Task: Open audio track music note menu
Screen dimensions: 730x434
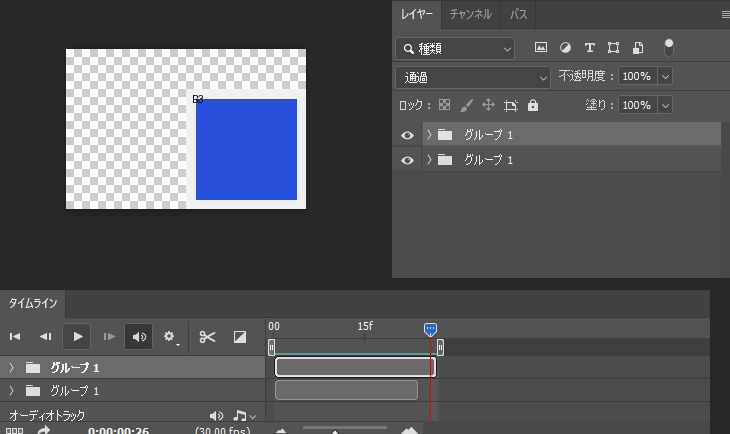Action: (244, 416)
